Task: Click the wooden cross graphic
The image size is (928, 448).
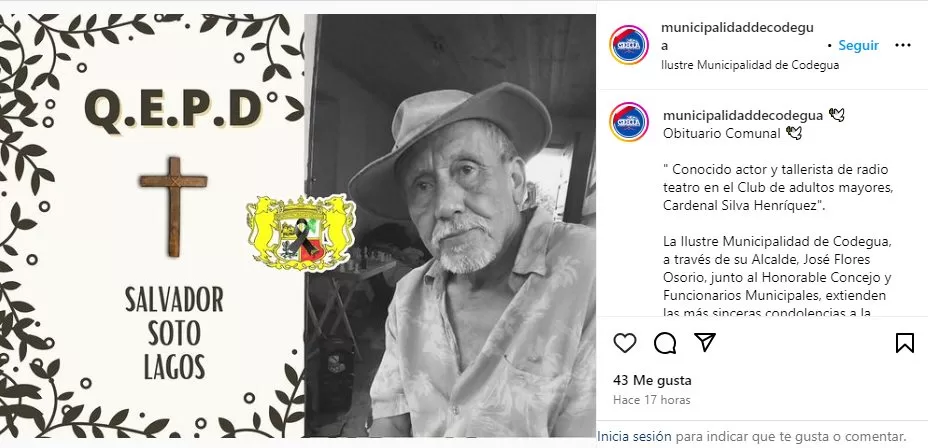Action: (173, 207)
